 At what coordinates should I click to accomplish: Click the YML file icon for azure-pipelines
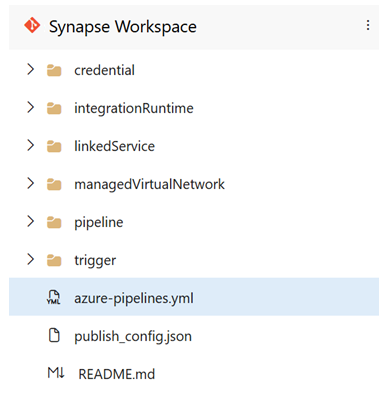[x=54, y=297]
